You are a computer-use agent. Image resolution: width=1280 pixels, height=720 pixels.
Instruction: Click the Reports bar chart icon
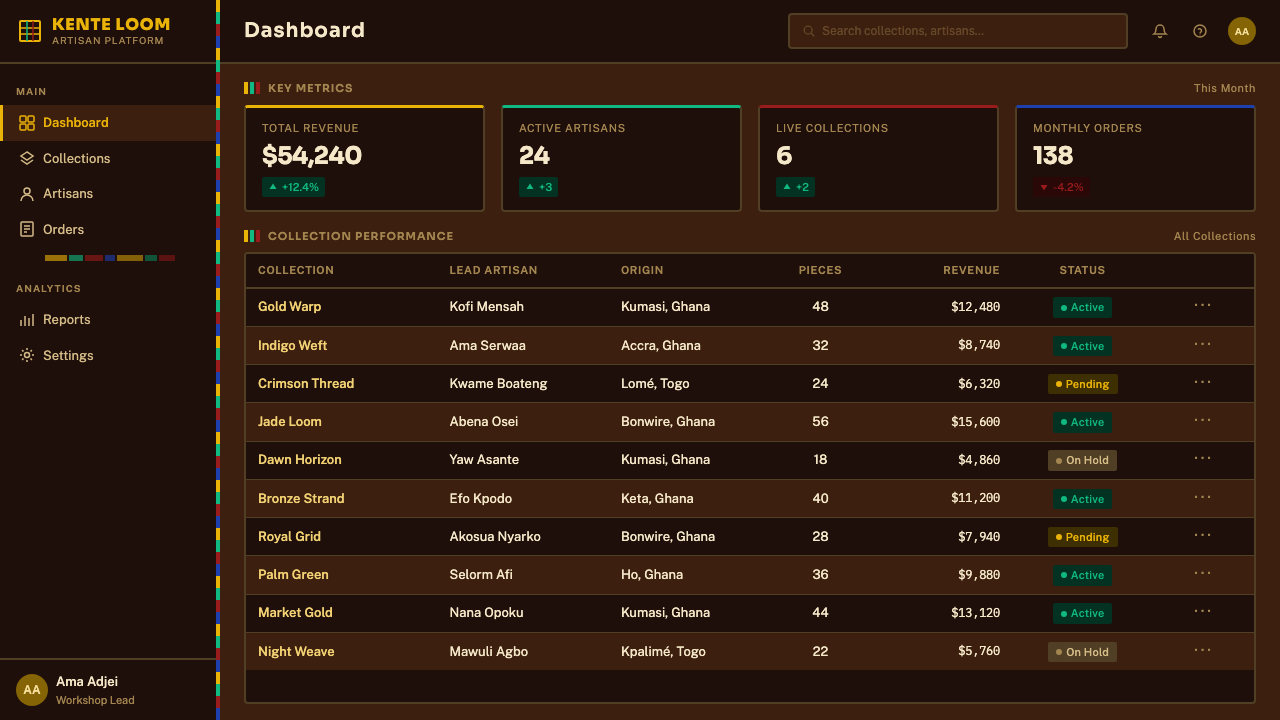pyautogui.click(x=27, y=320)
